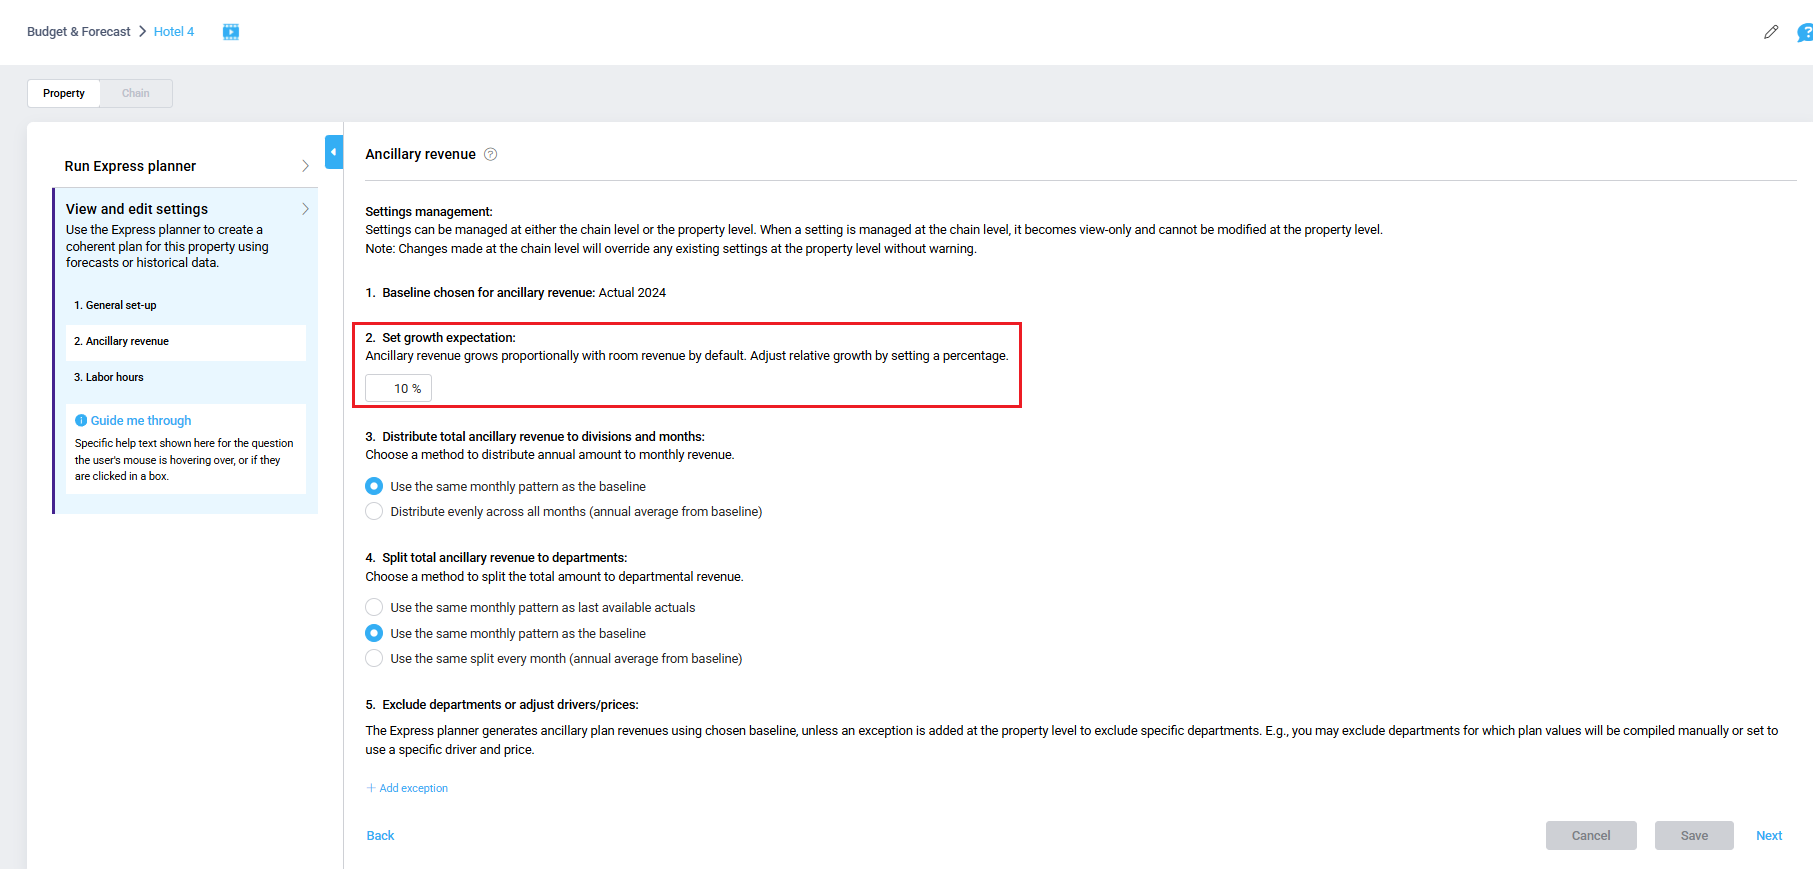Screen dimensions: 1813x869
Task: Select Distribute evenly across all months
Action: tap(374, 511)
